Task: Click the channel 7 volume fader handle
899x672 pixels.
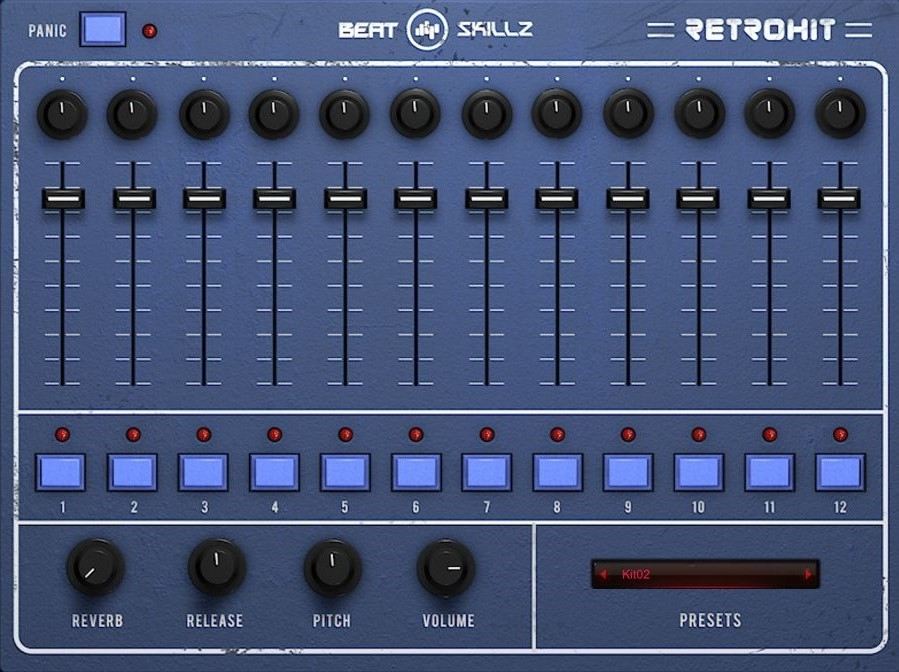Action: point(487,199)
